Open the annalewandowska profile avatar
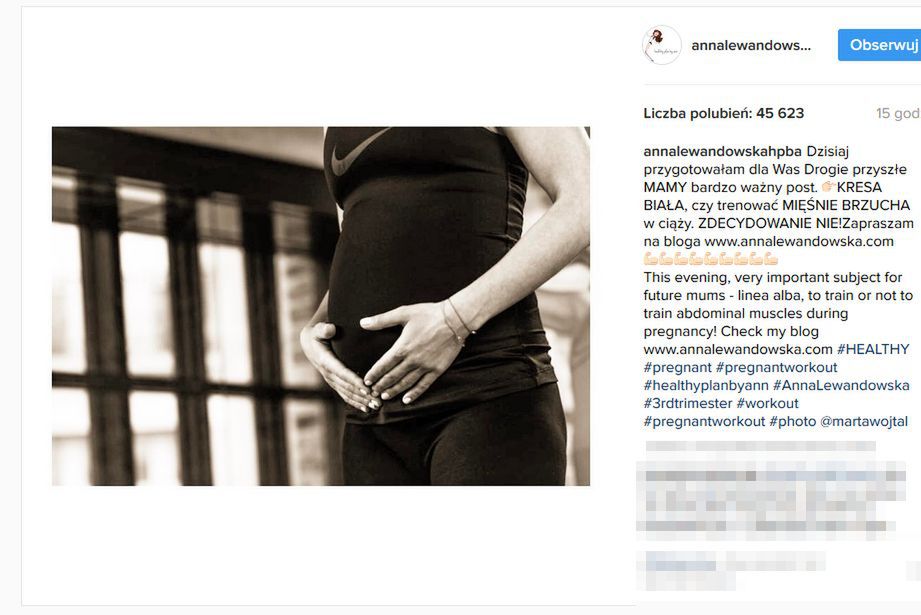Image resolution: width=921 pixels, height=615 pixels. tap(662, 45)
